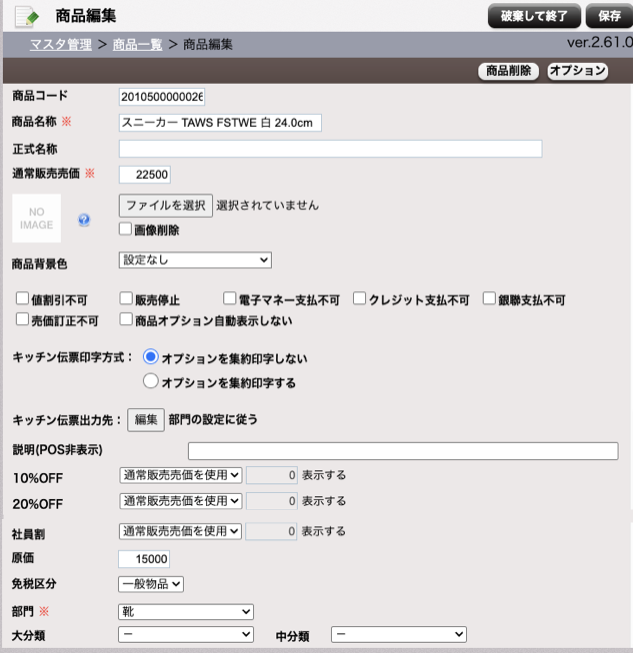This screenshot has width=633, height=653.
Task: Toggle the 画像削除 checkbox
Action: (126, 229)
